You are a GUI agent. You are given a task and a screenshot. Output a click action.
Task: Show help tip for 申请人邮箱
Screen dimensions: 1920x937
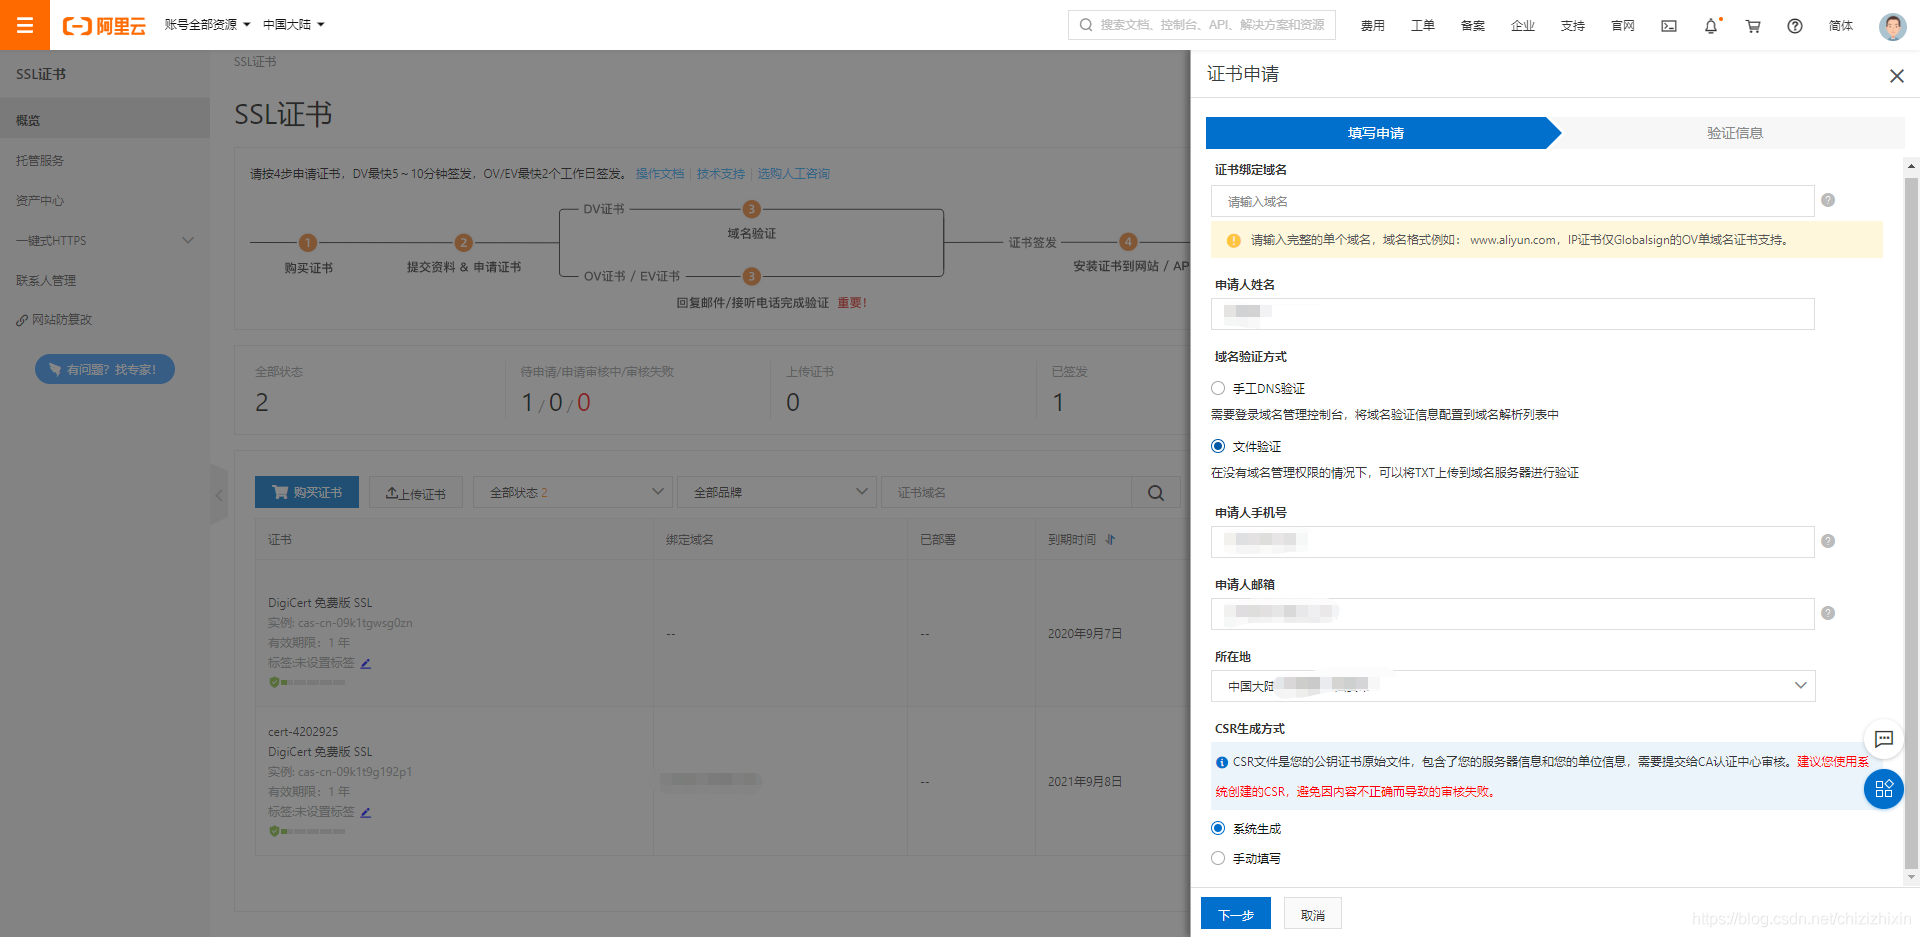point(1828,613)
